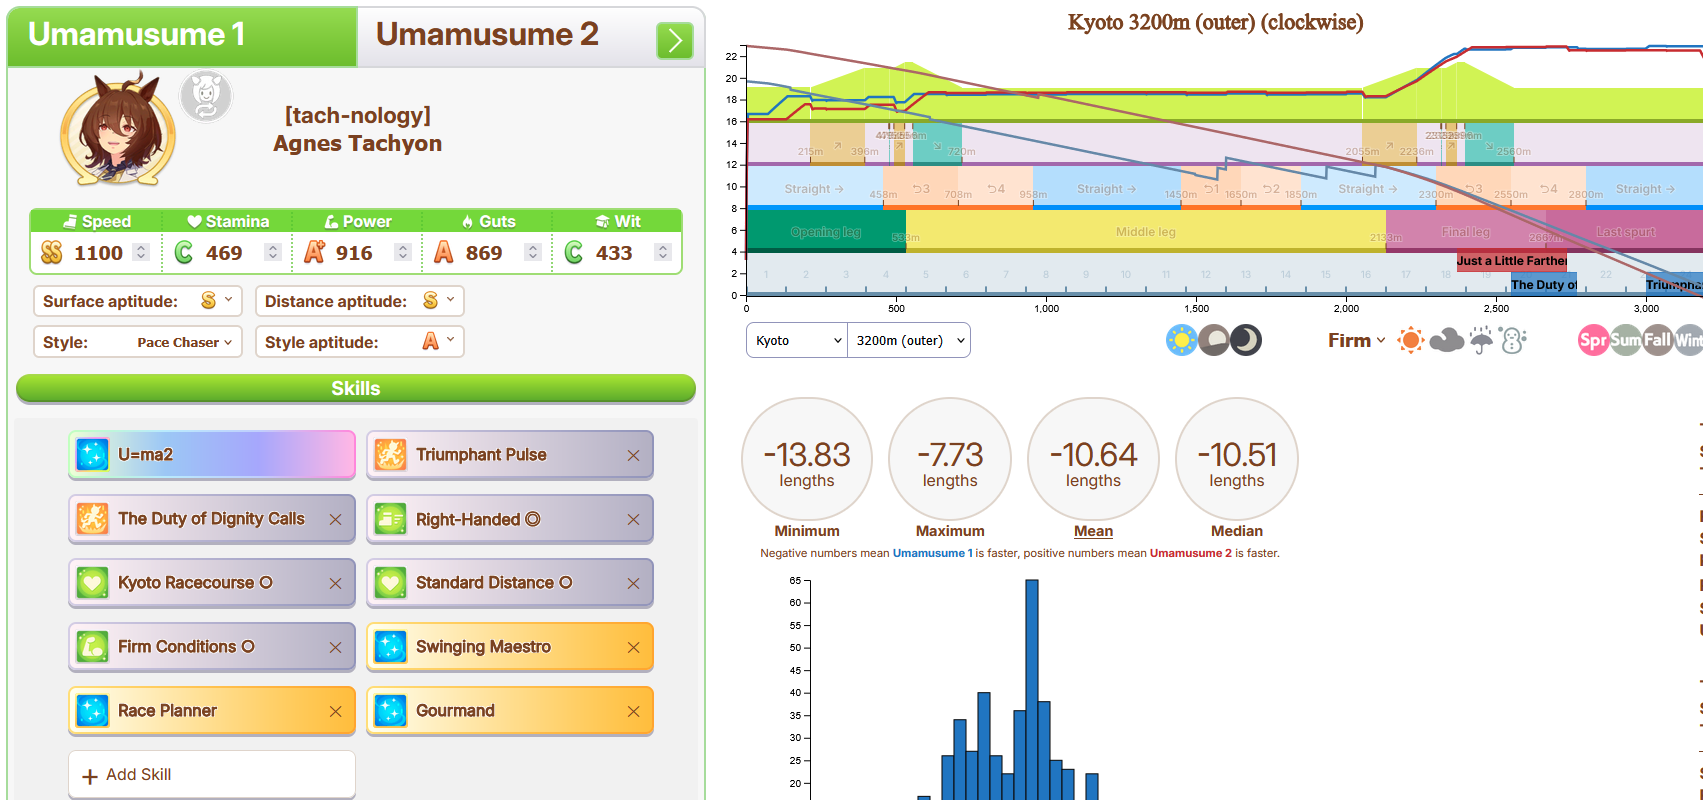Click the Triumphant Pulse skill icon
The height and width of the screenshot is (800, 1703).
click(x=390, y=455)
